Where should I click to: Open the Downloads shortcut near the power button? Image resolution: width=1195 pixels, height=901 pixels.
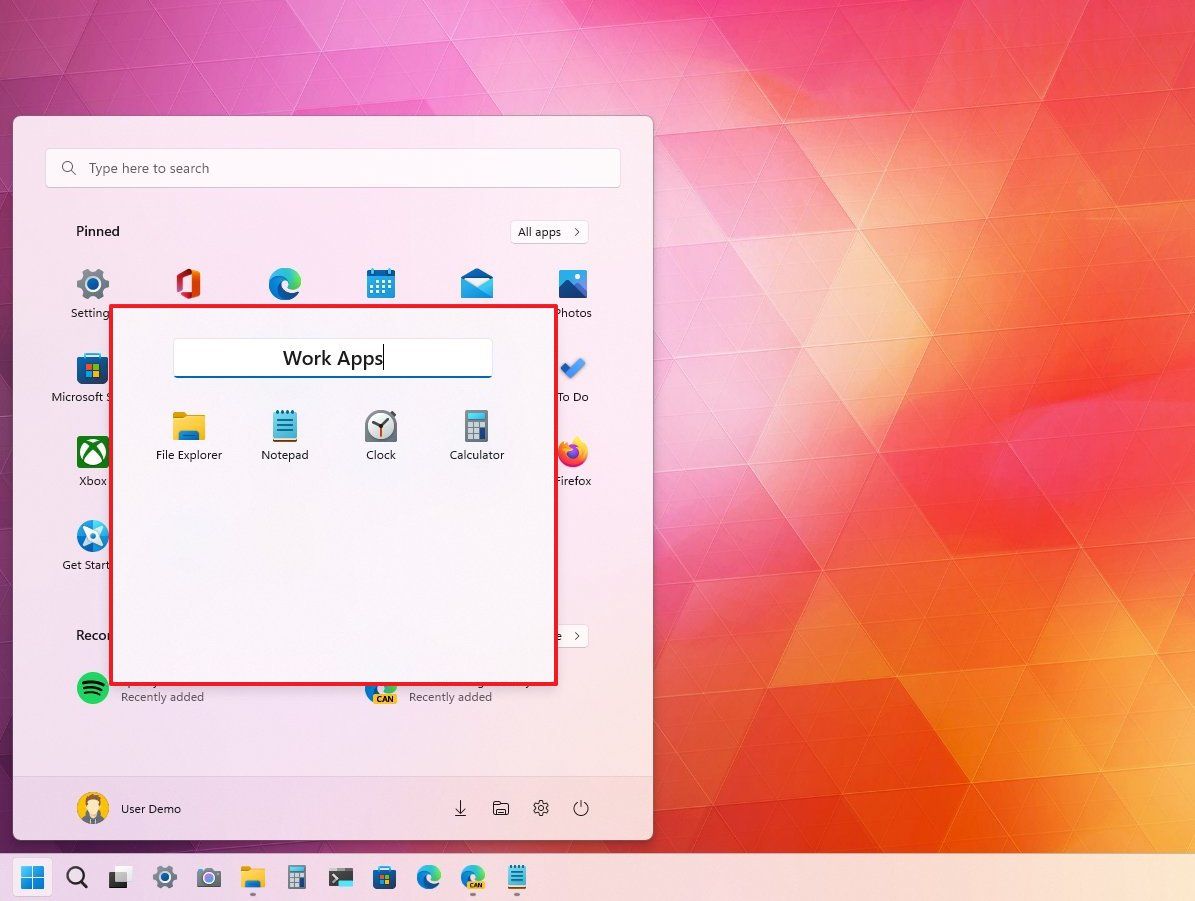[x=460, y=808]
